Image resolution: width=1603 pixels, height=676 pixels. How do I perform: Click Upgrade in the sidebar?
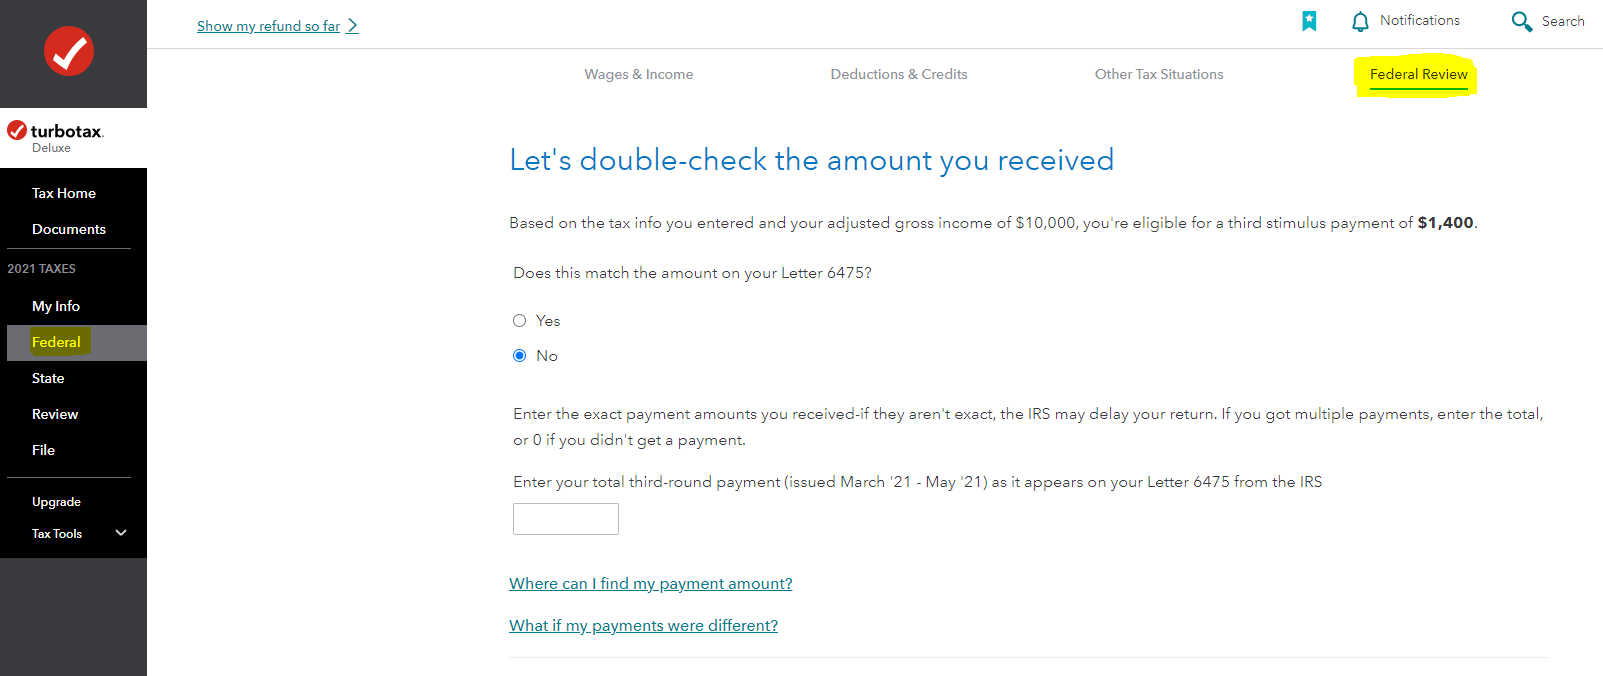coord(56,502)
